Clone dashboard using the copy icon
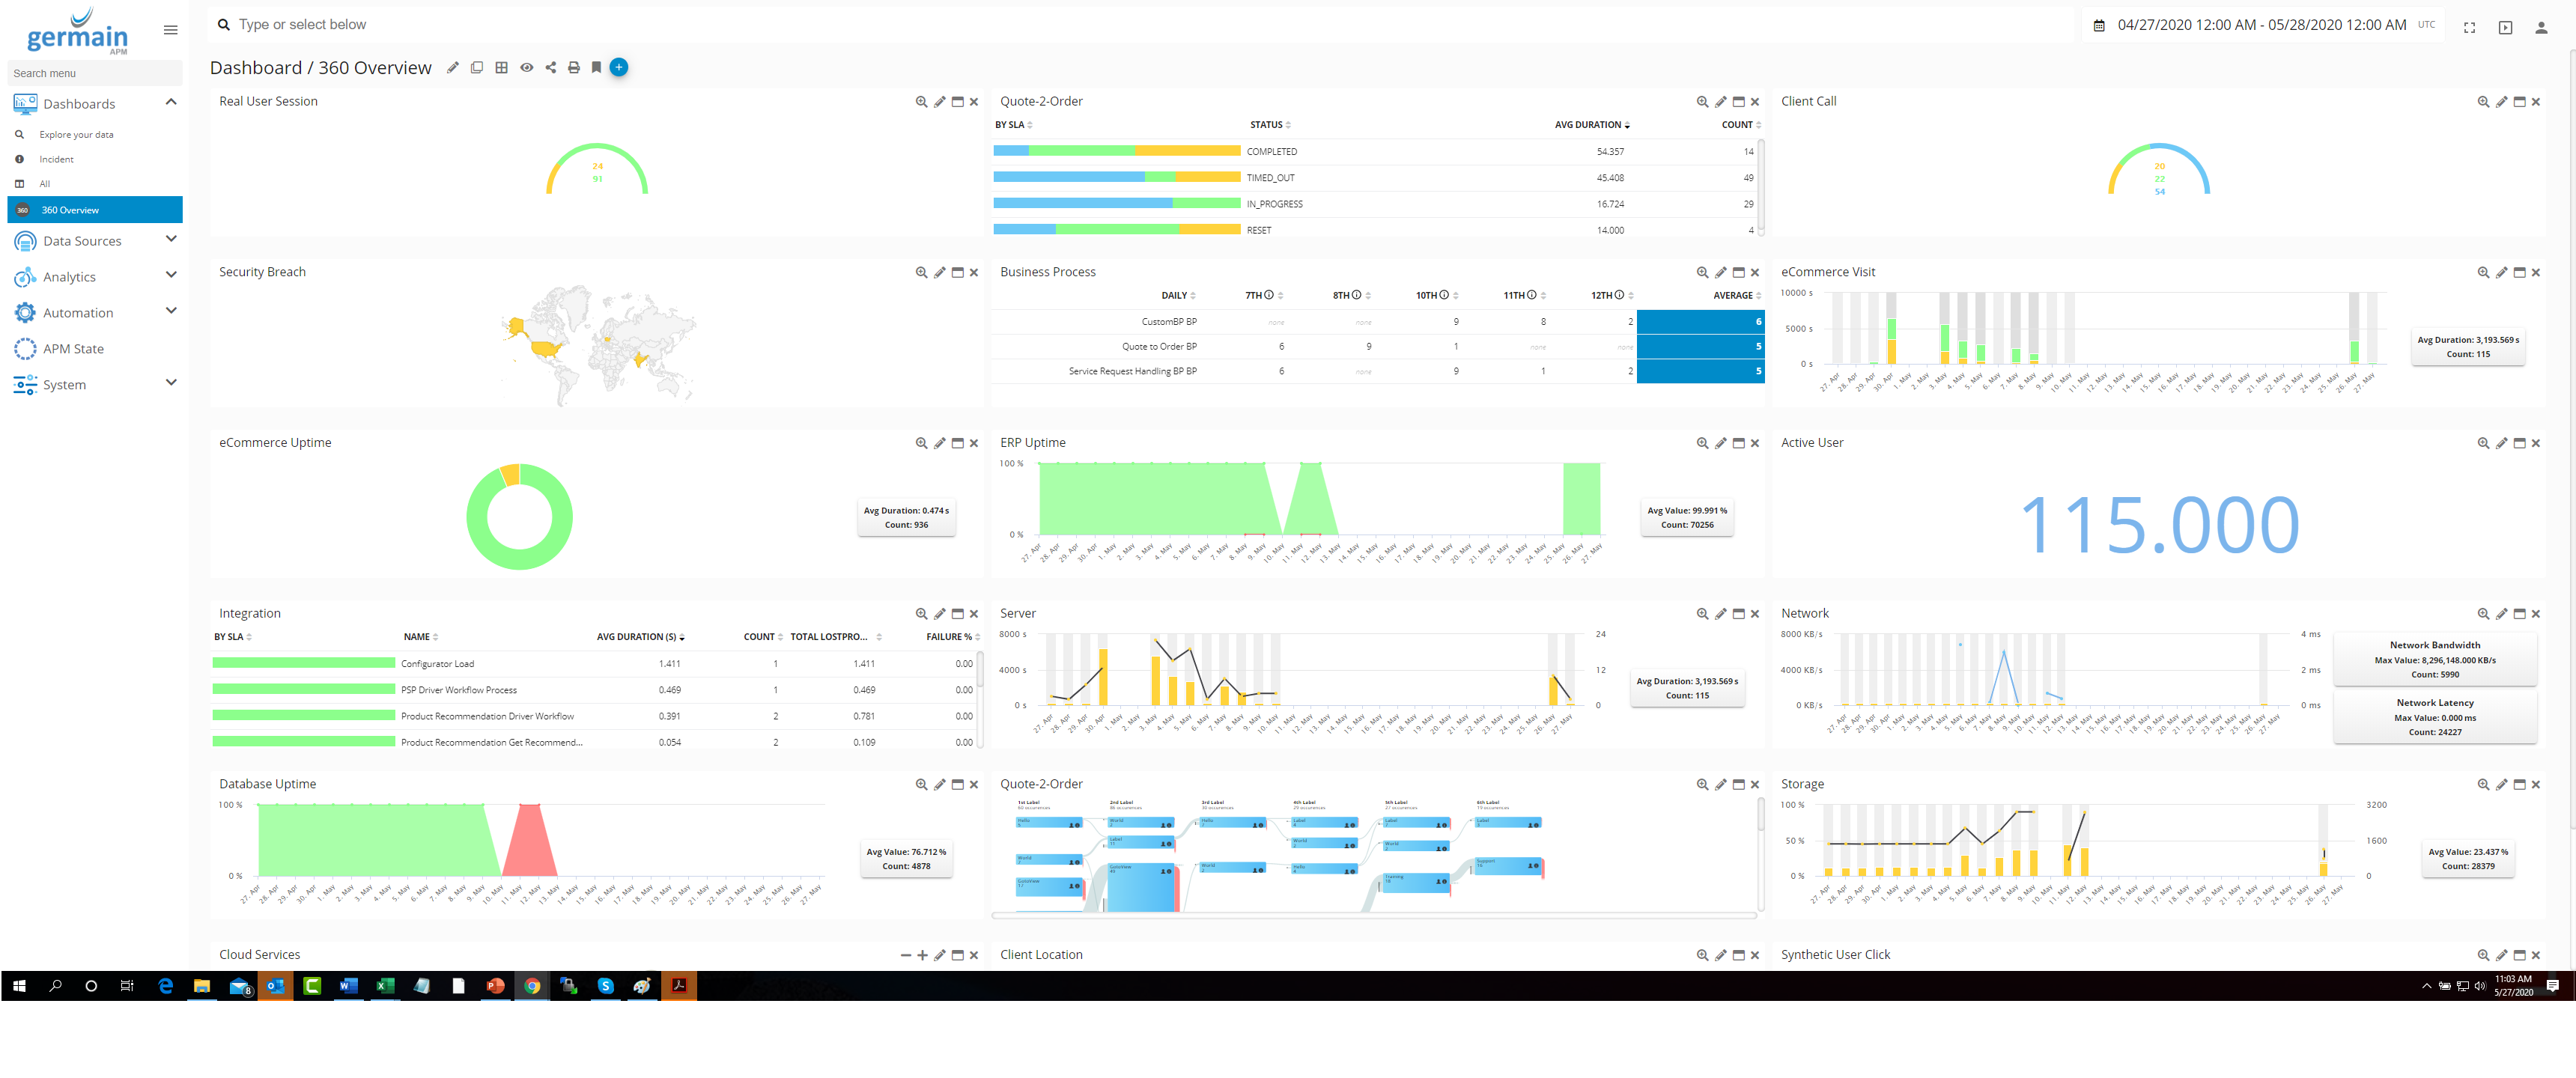This screenshot has height=1078, width=2576. (477, 68)
